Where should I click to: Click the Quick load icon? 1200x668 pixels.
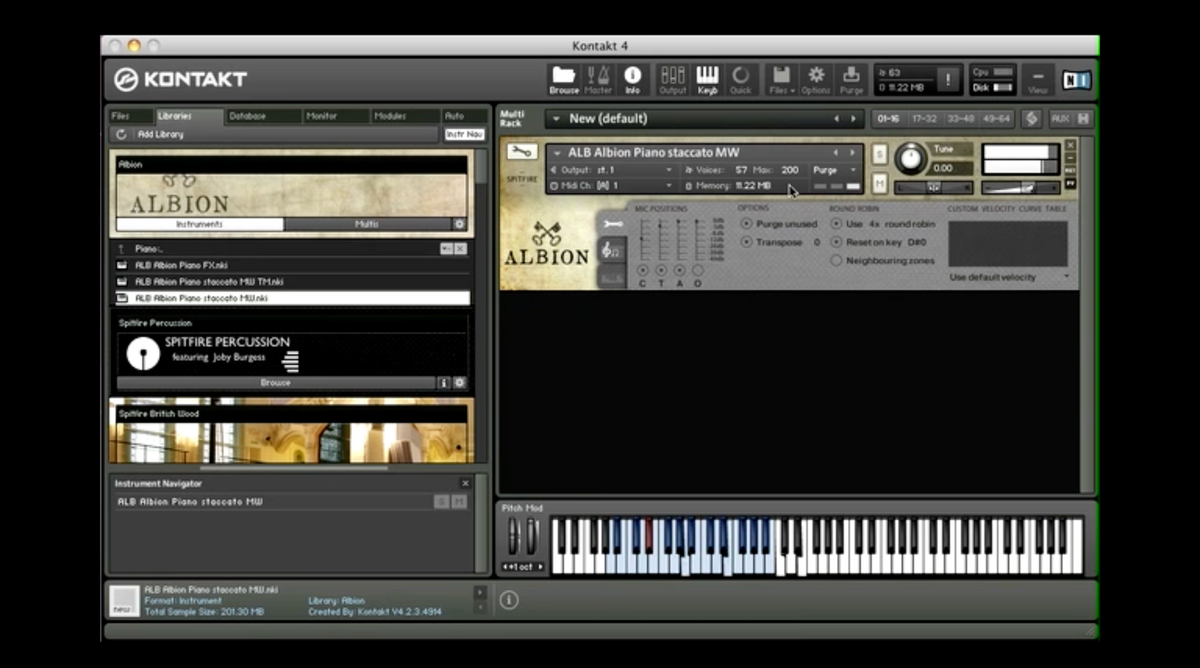tap(740, 78)
